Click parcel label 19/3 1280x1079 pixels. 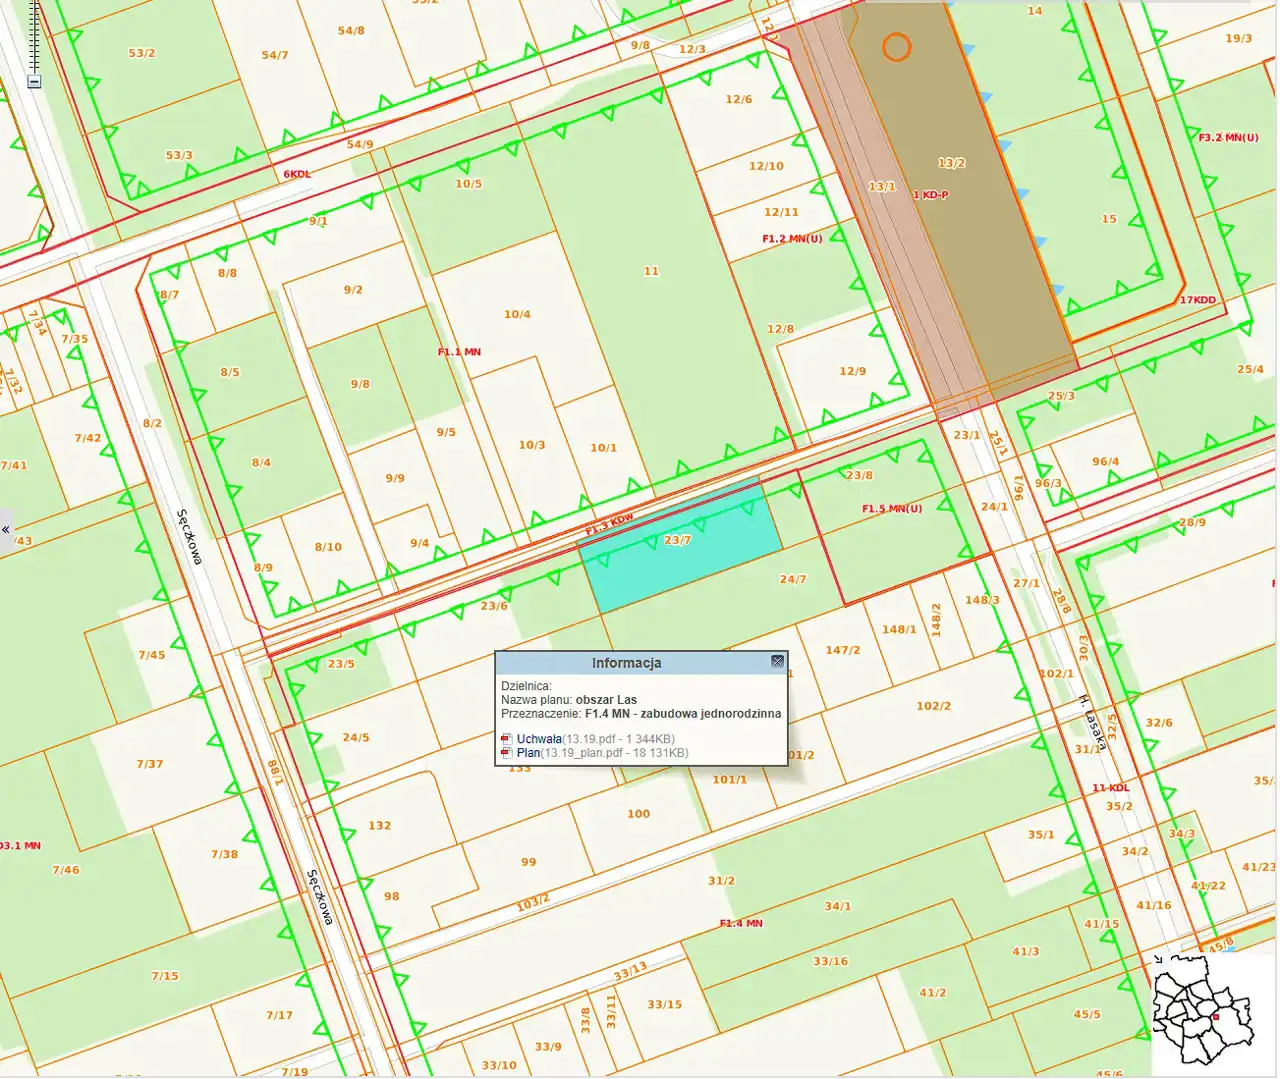tap(1239, 38)
